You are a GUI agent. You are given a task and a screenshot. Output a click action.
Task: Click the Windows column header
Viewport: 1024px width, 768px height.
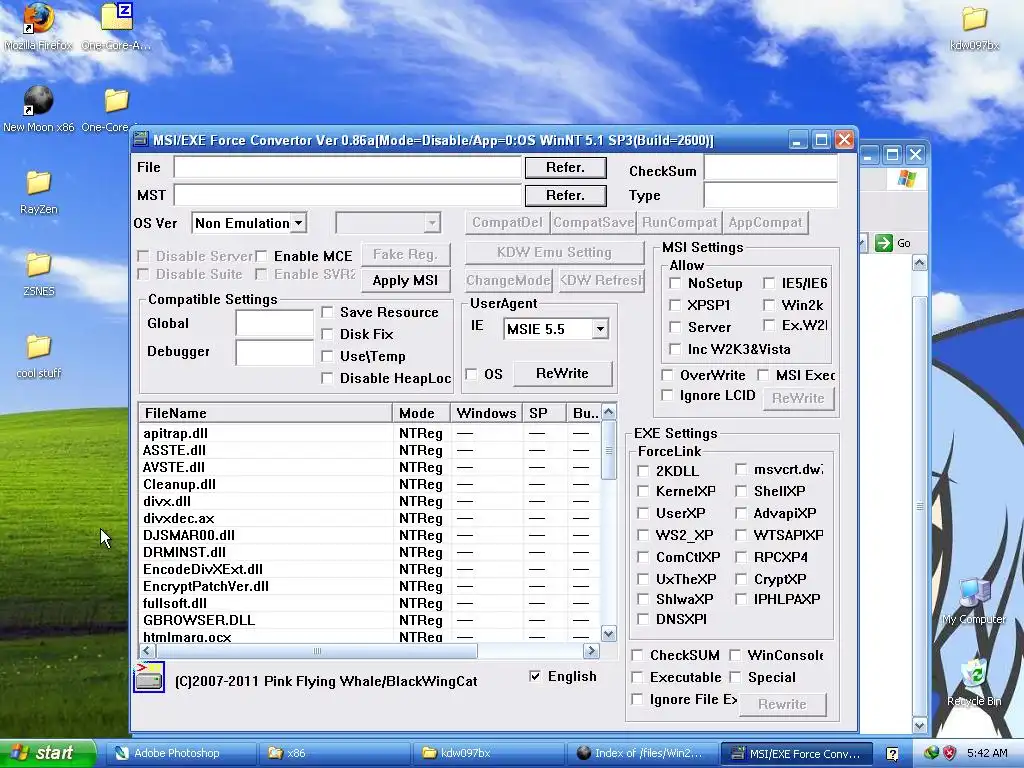(487, 413)
